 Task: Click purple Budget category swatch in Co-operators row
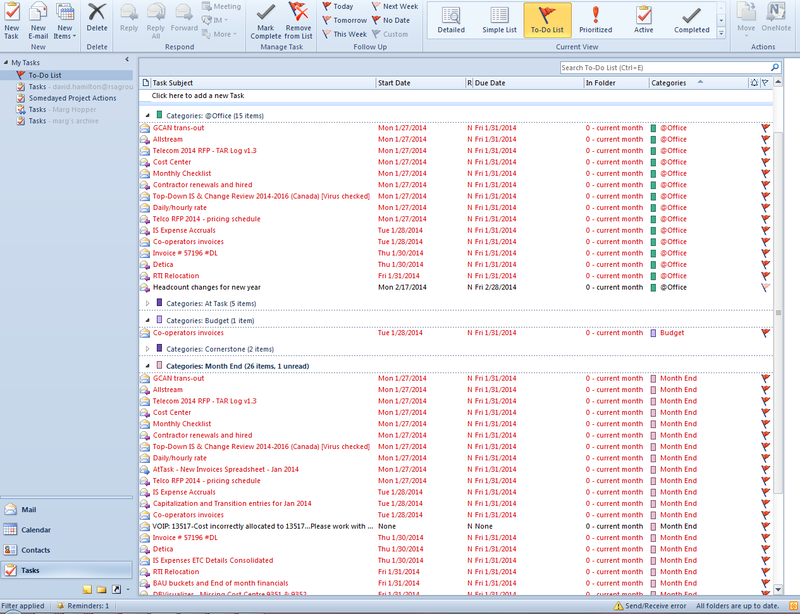(653, 333)
